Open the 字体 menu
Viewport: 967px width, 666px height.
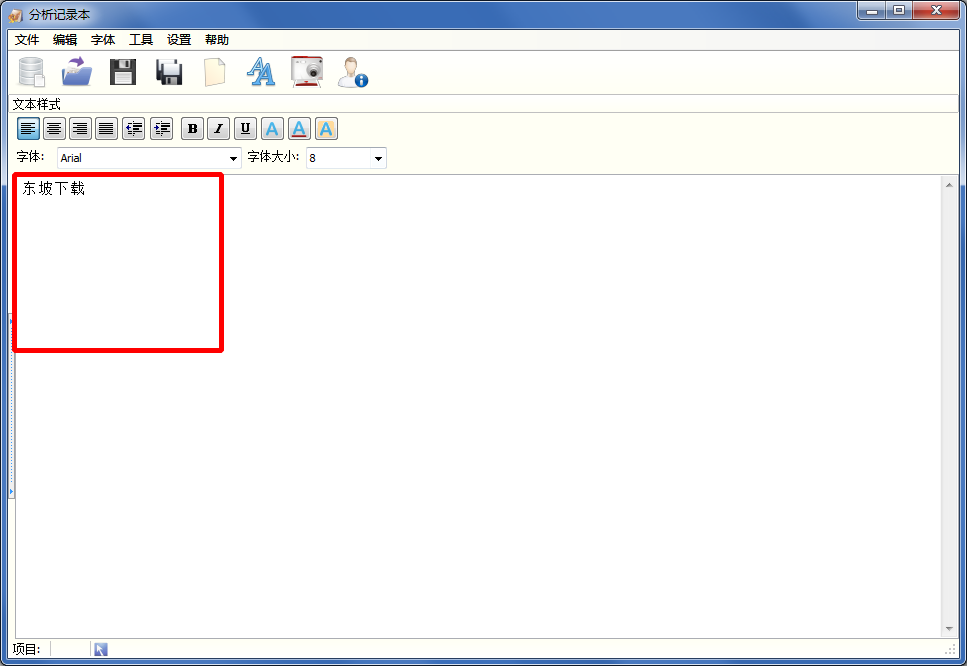(103, 39)
